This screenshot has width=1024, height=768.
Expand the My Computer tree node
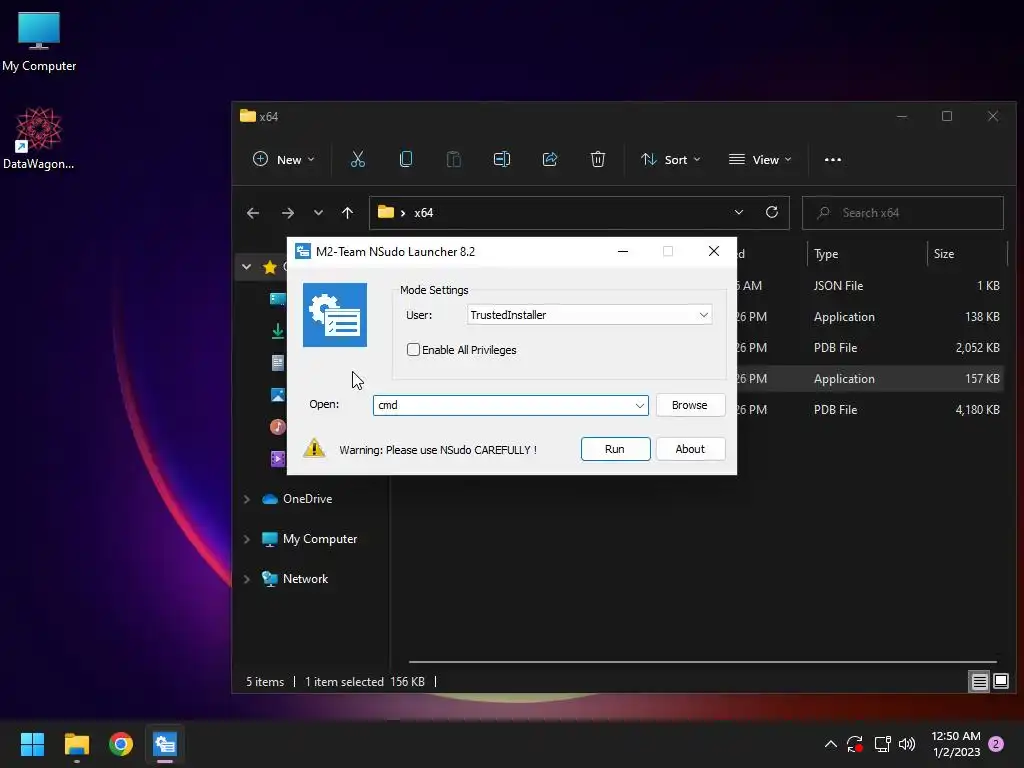click(247, 539)
